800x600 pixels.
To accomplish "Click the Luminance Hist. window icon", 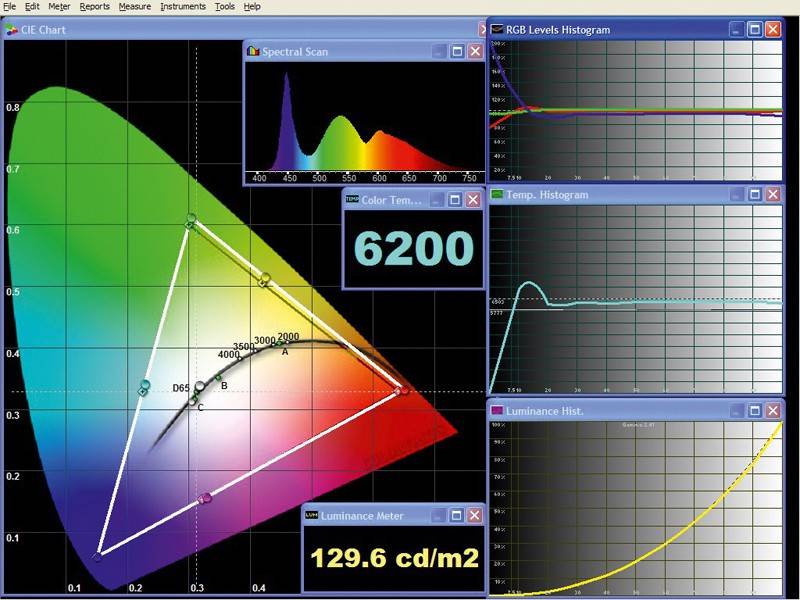I will click(496, 411).
